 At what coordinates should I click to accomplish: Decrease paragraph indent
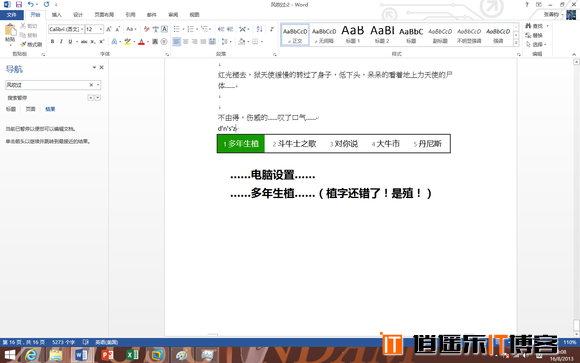221,29
